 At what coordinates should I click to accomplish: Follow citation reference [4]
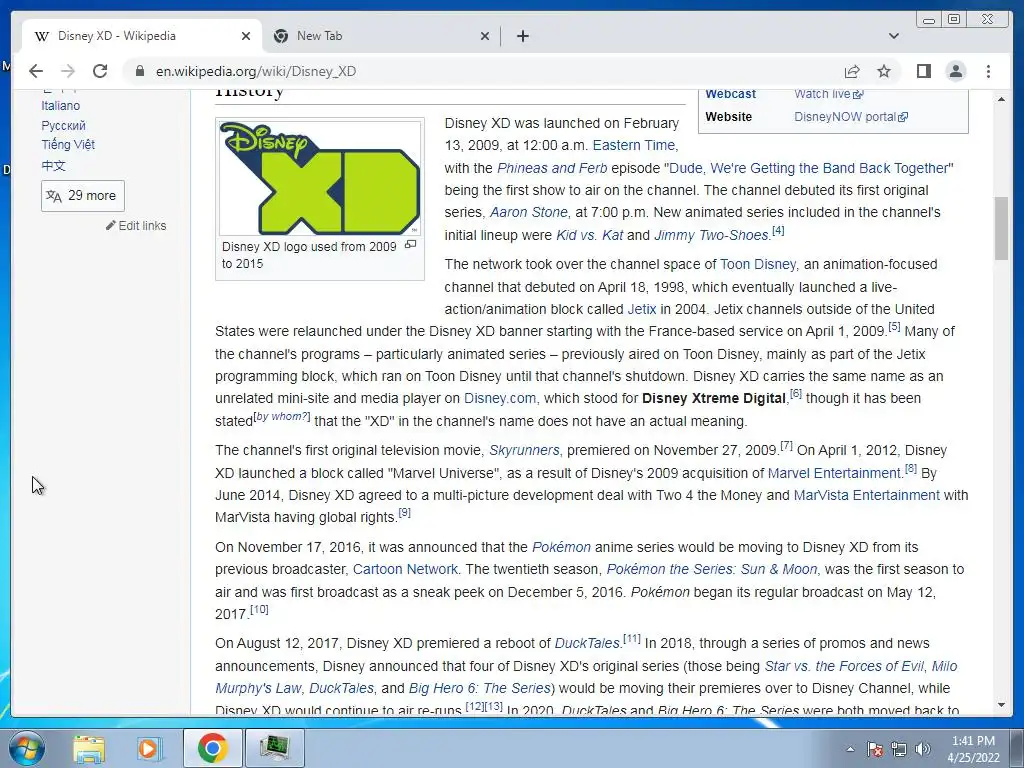point(778,231)
